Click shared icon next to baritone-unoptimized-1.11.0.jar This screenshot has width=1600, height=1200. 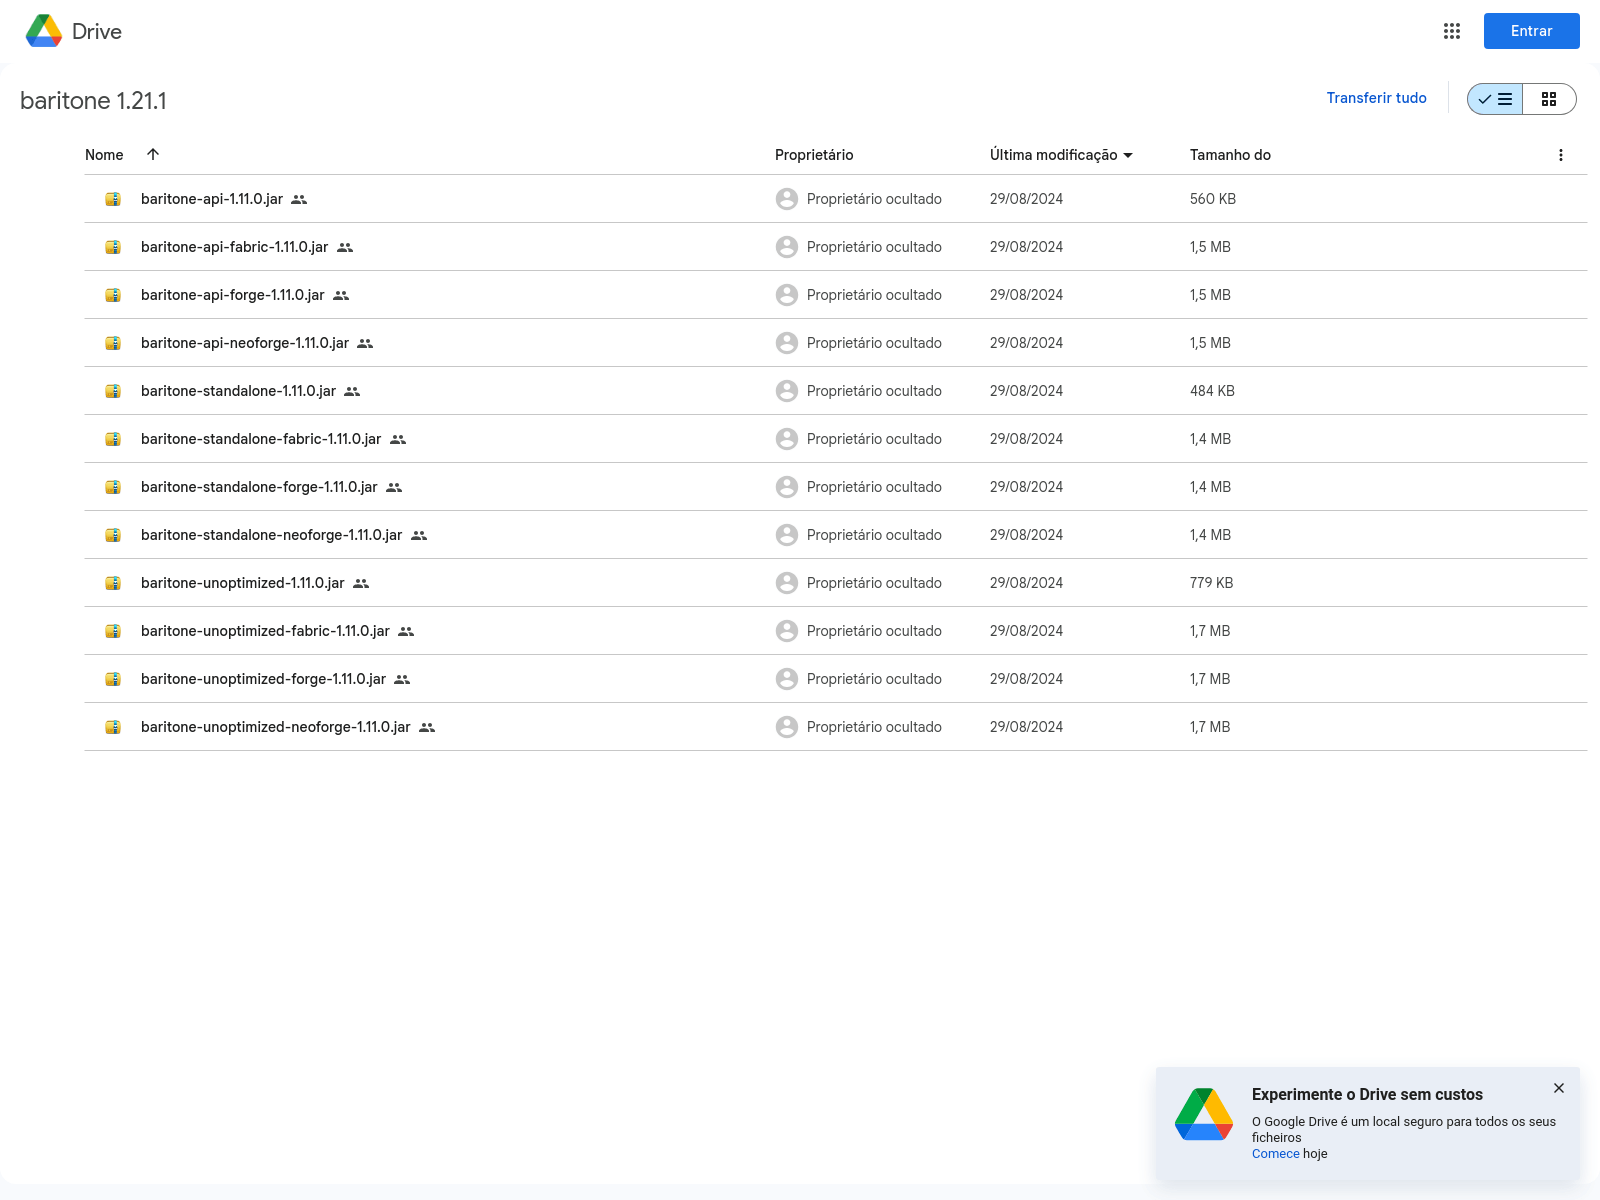(361, 584)
